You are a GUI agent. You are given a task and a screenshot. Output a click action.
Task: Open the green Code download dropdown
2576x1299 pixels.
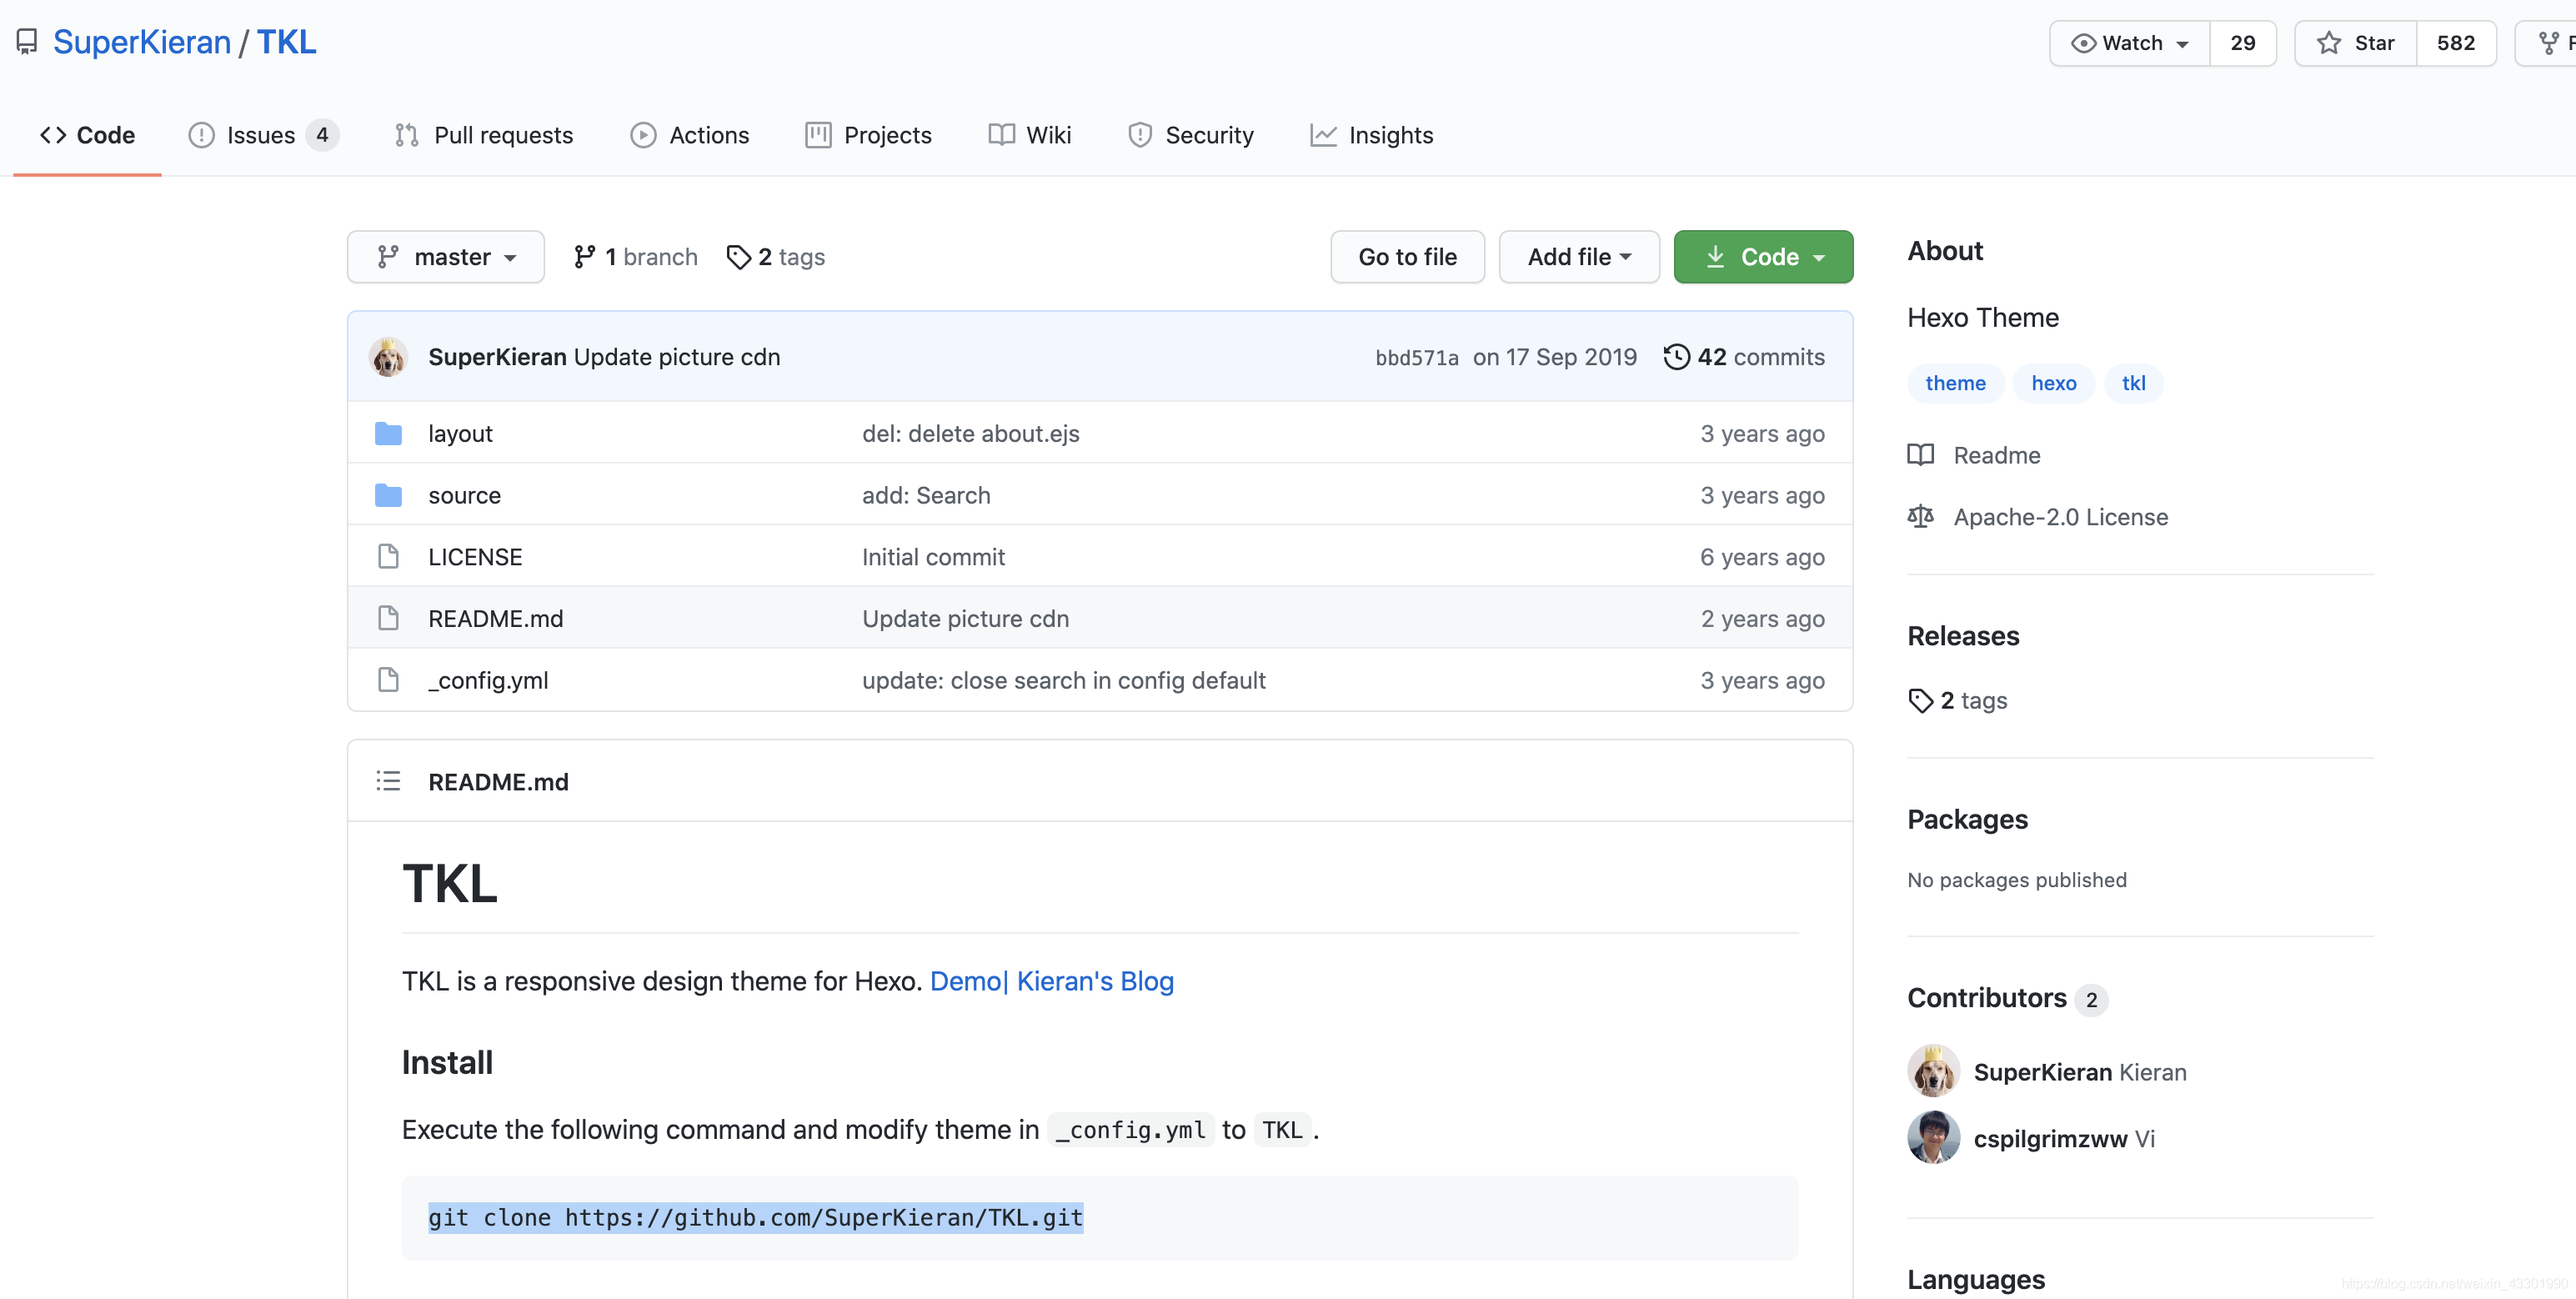(x=1763, y=257)
